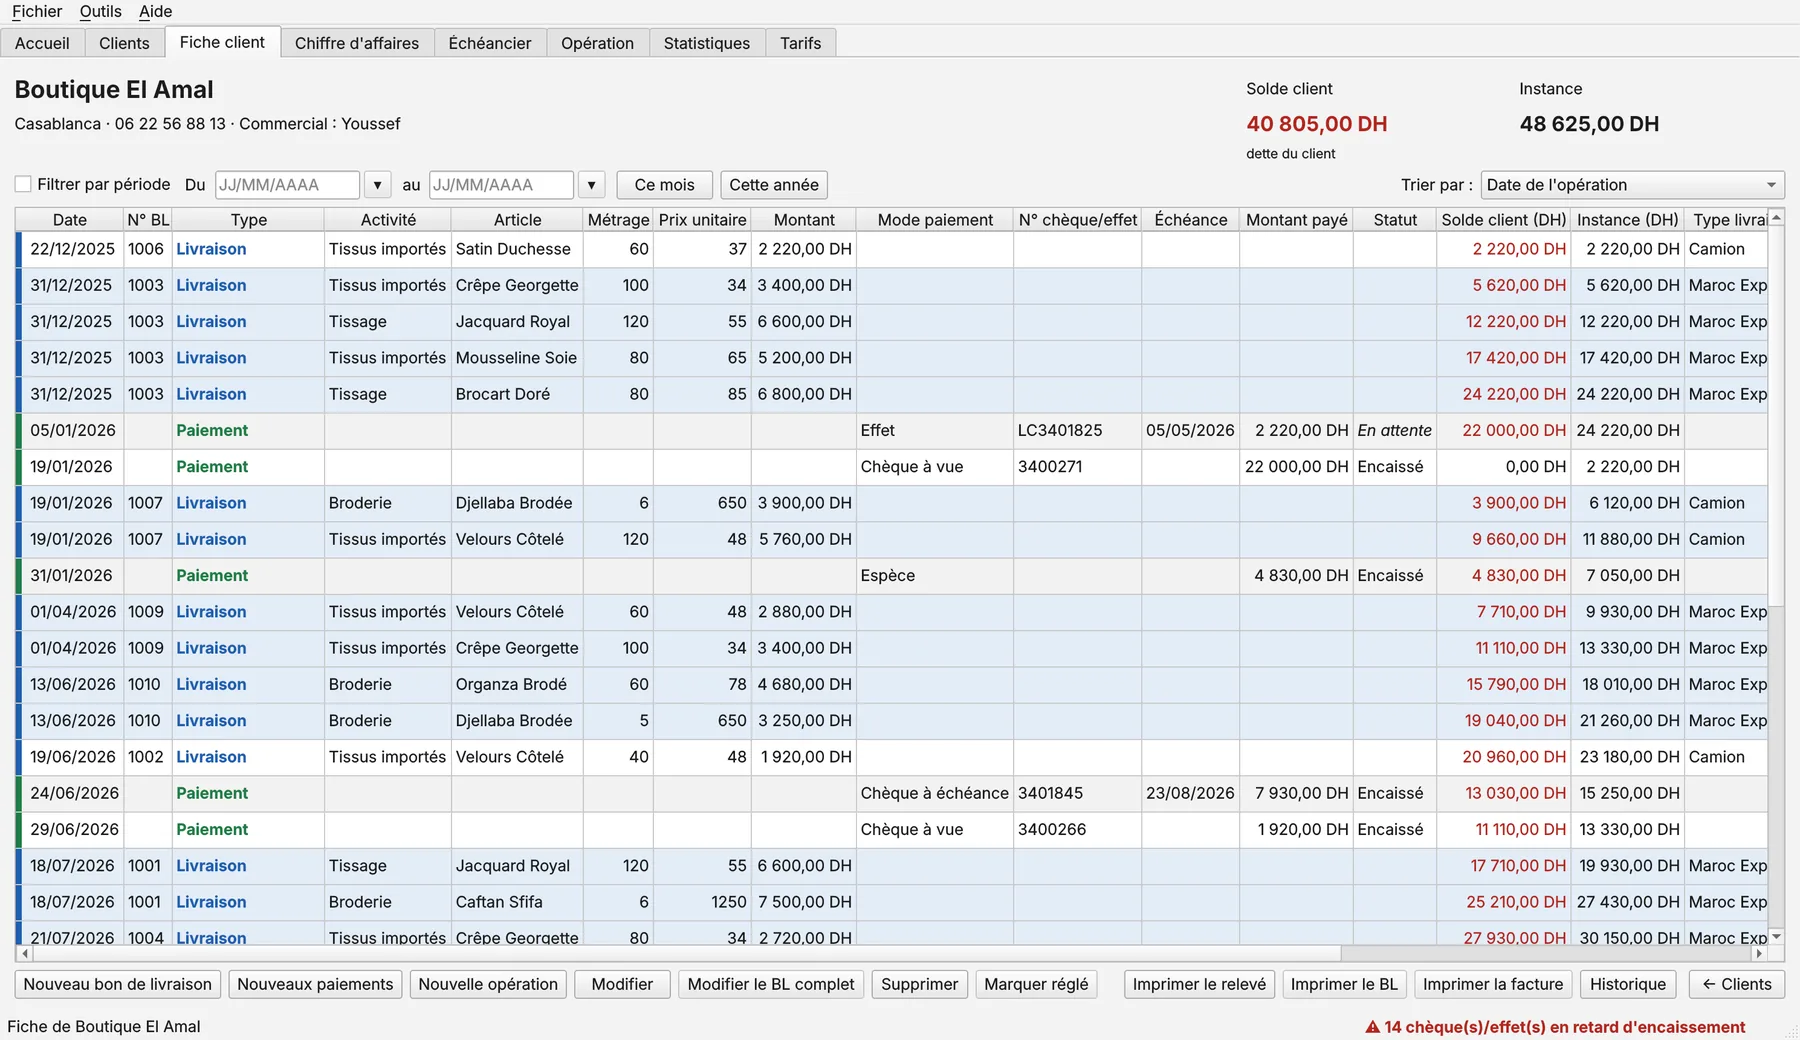
Task: Sort by the Échéance column header
Action: tap(1190, 219)
